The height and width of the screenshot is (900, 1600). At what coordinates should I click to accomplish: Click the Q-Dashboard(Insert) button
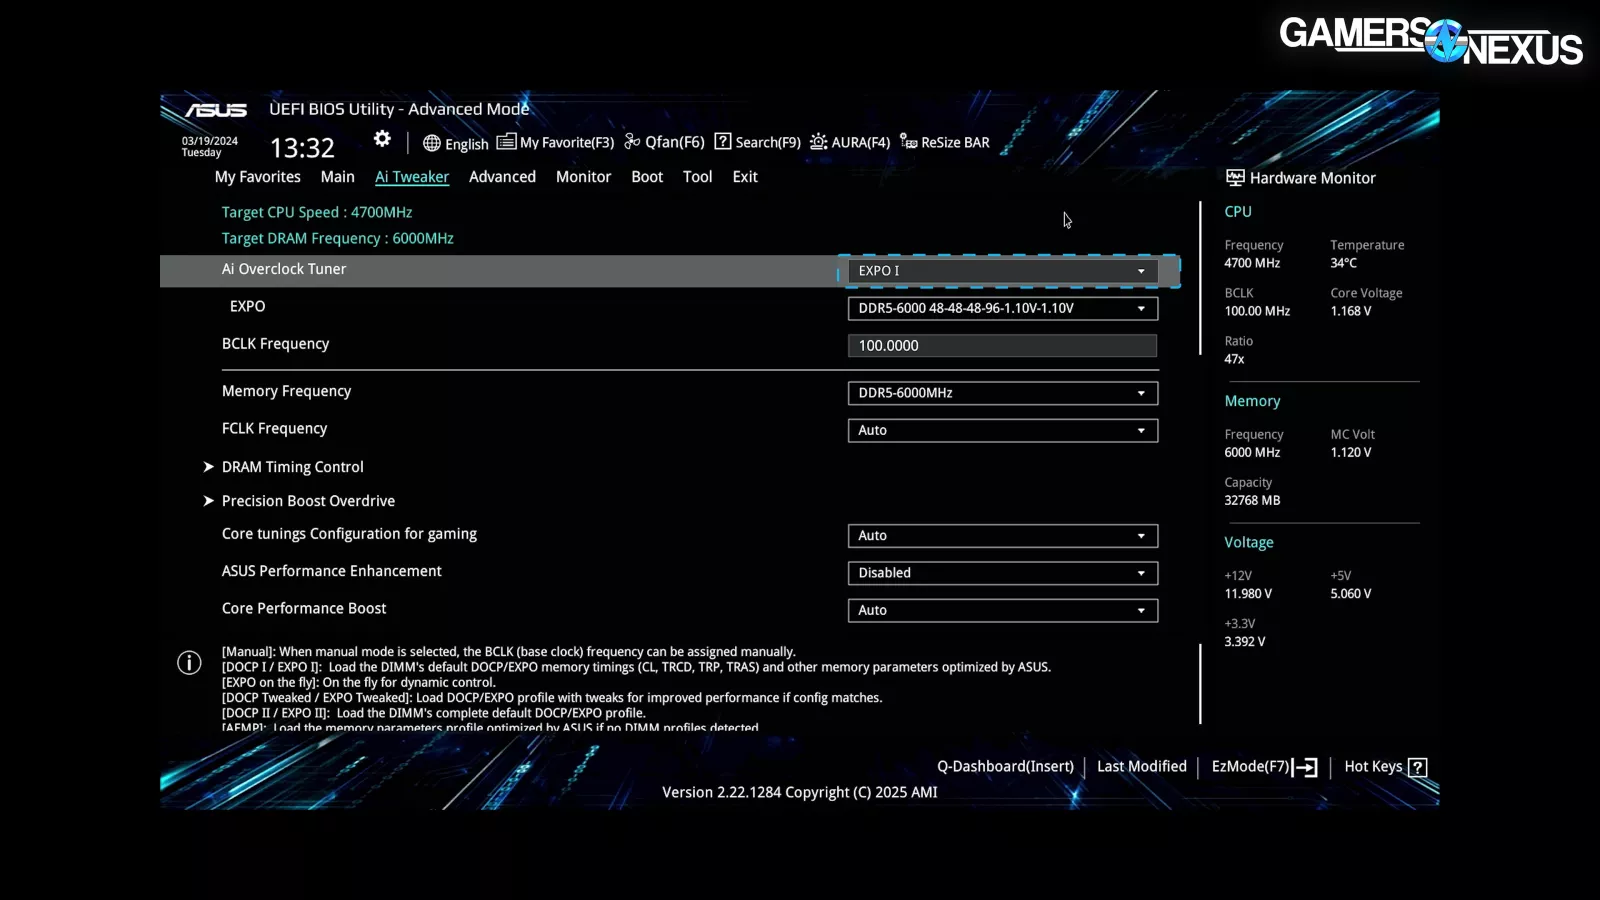pyautogui.click(x=1005, y=767)
